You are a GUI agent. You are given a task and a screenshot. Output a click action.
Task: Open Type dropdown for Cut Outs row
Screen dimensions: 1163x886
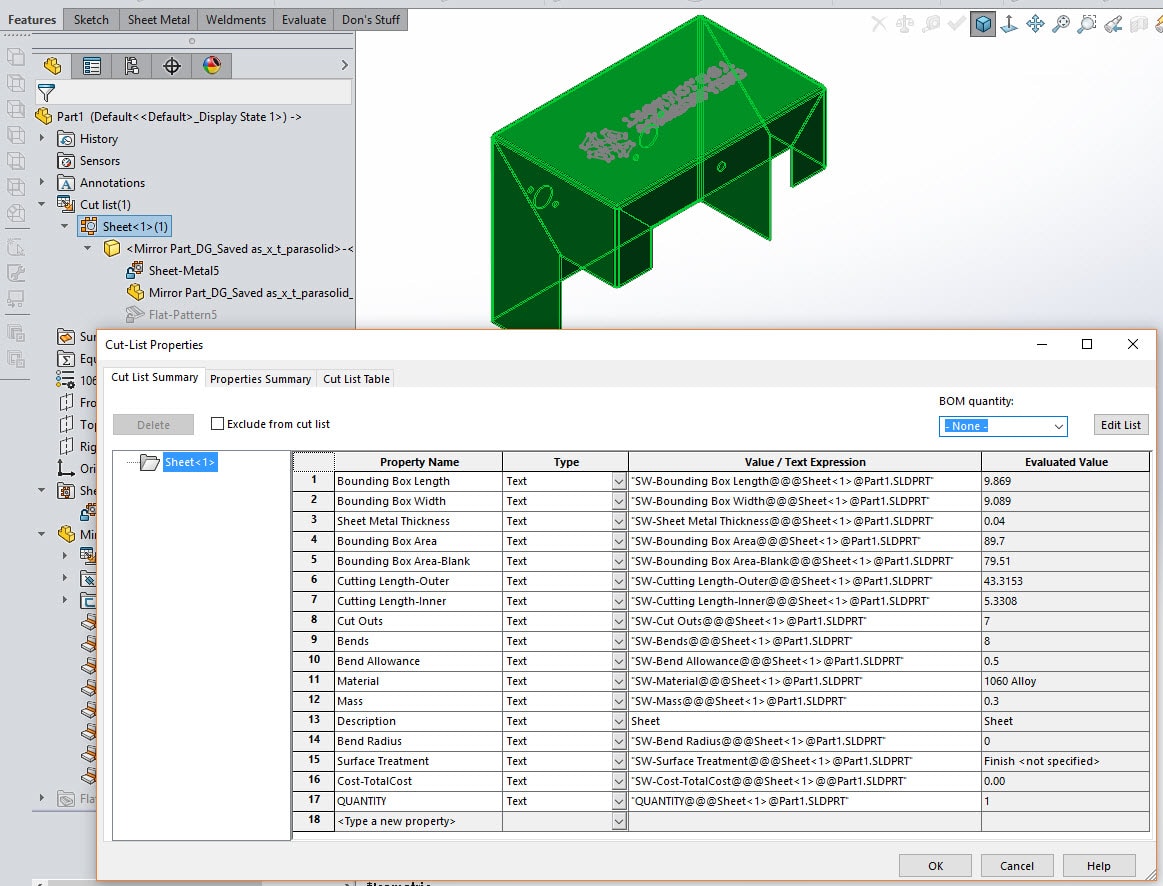(x=619, y=621)
